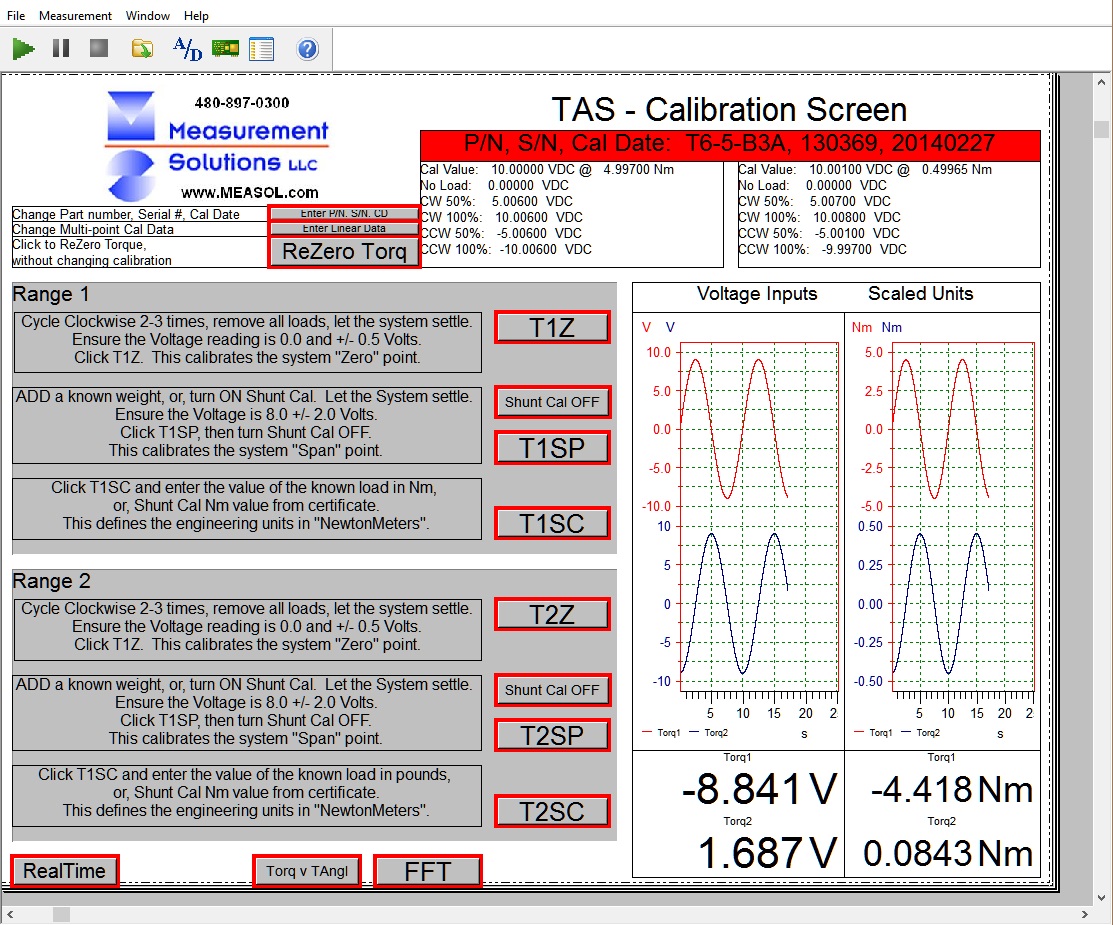Click the 1.687 V Torq2 readout
The height and width of the screenshot is (925, 1113).
click(767, 853)
